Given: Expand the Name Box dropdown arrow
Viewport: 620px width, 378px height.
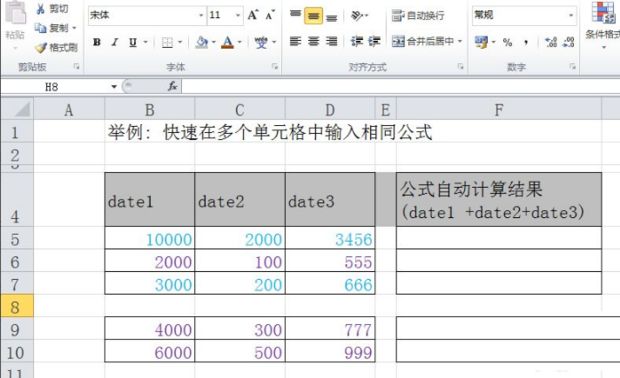Looking at the screenshot, I should click(114, 87).
